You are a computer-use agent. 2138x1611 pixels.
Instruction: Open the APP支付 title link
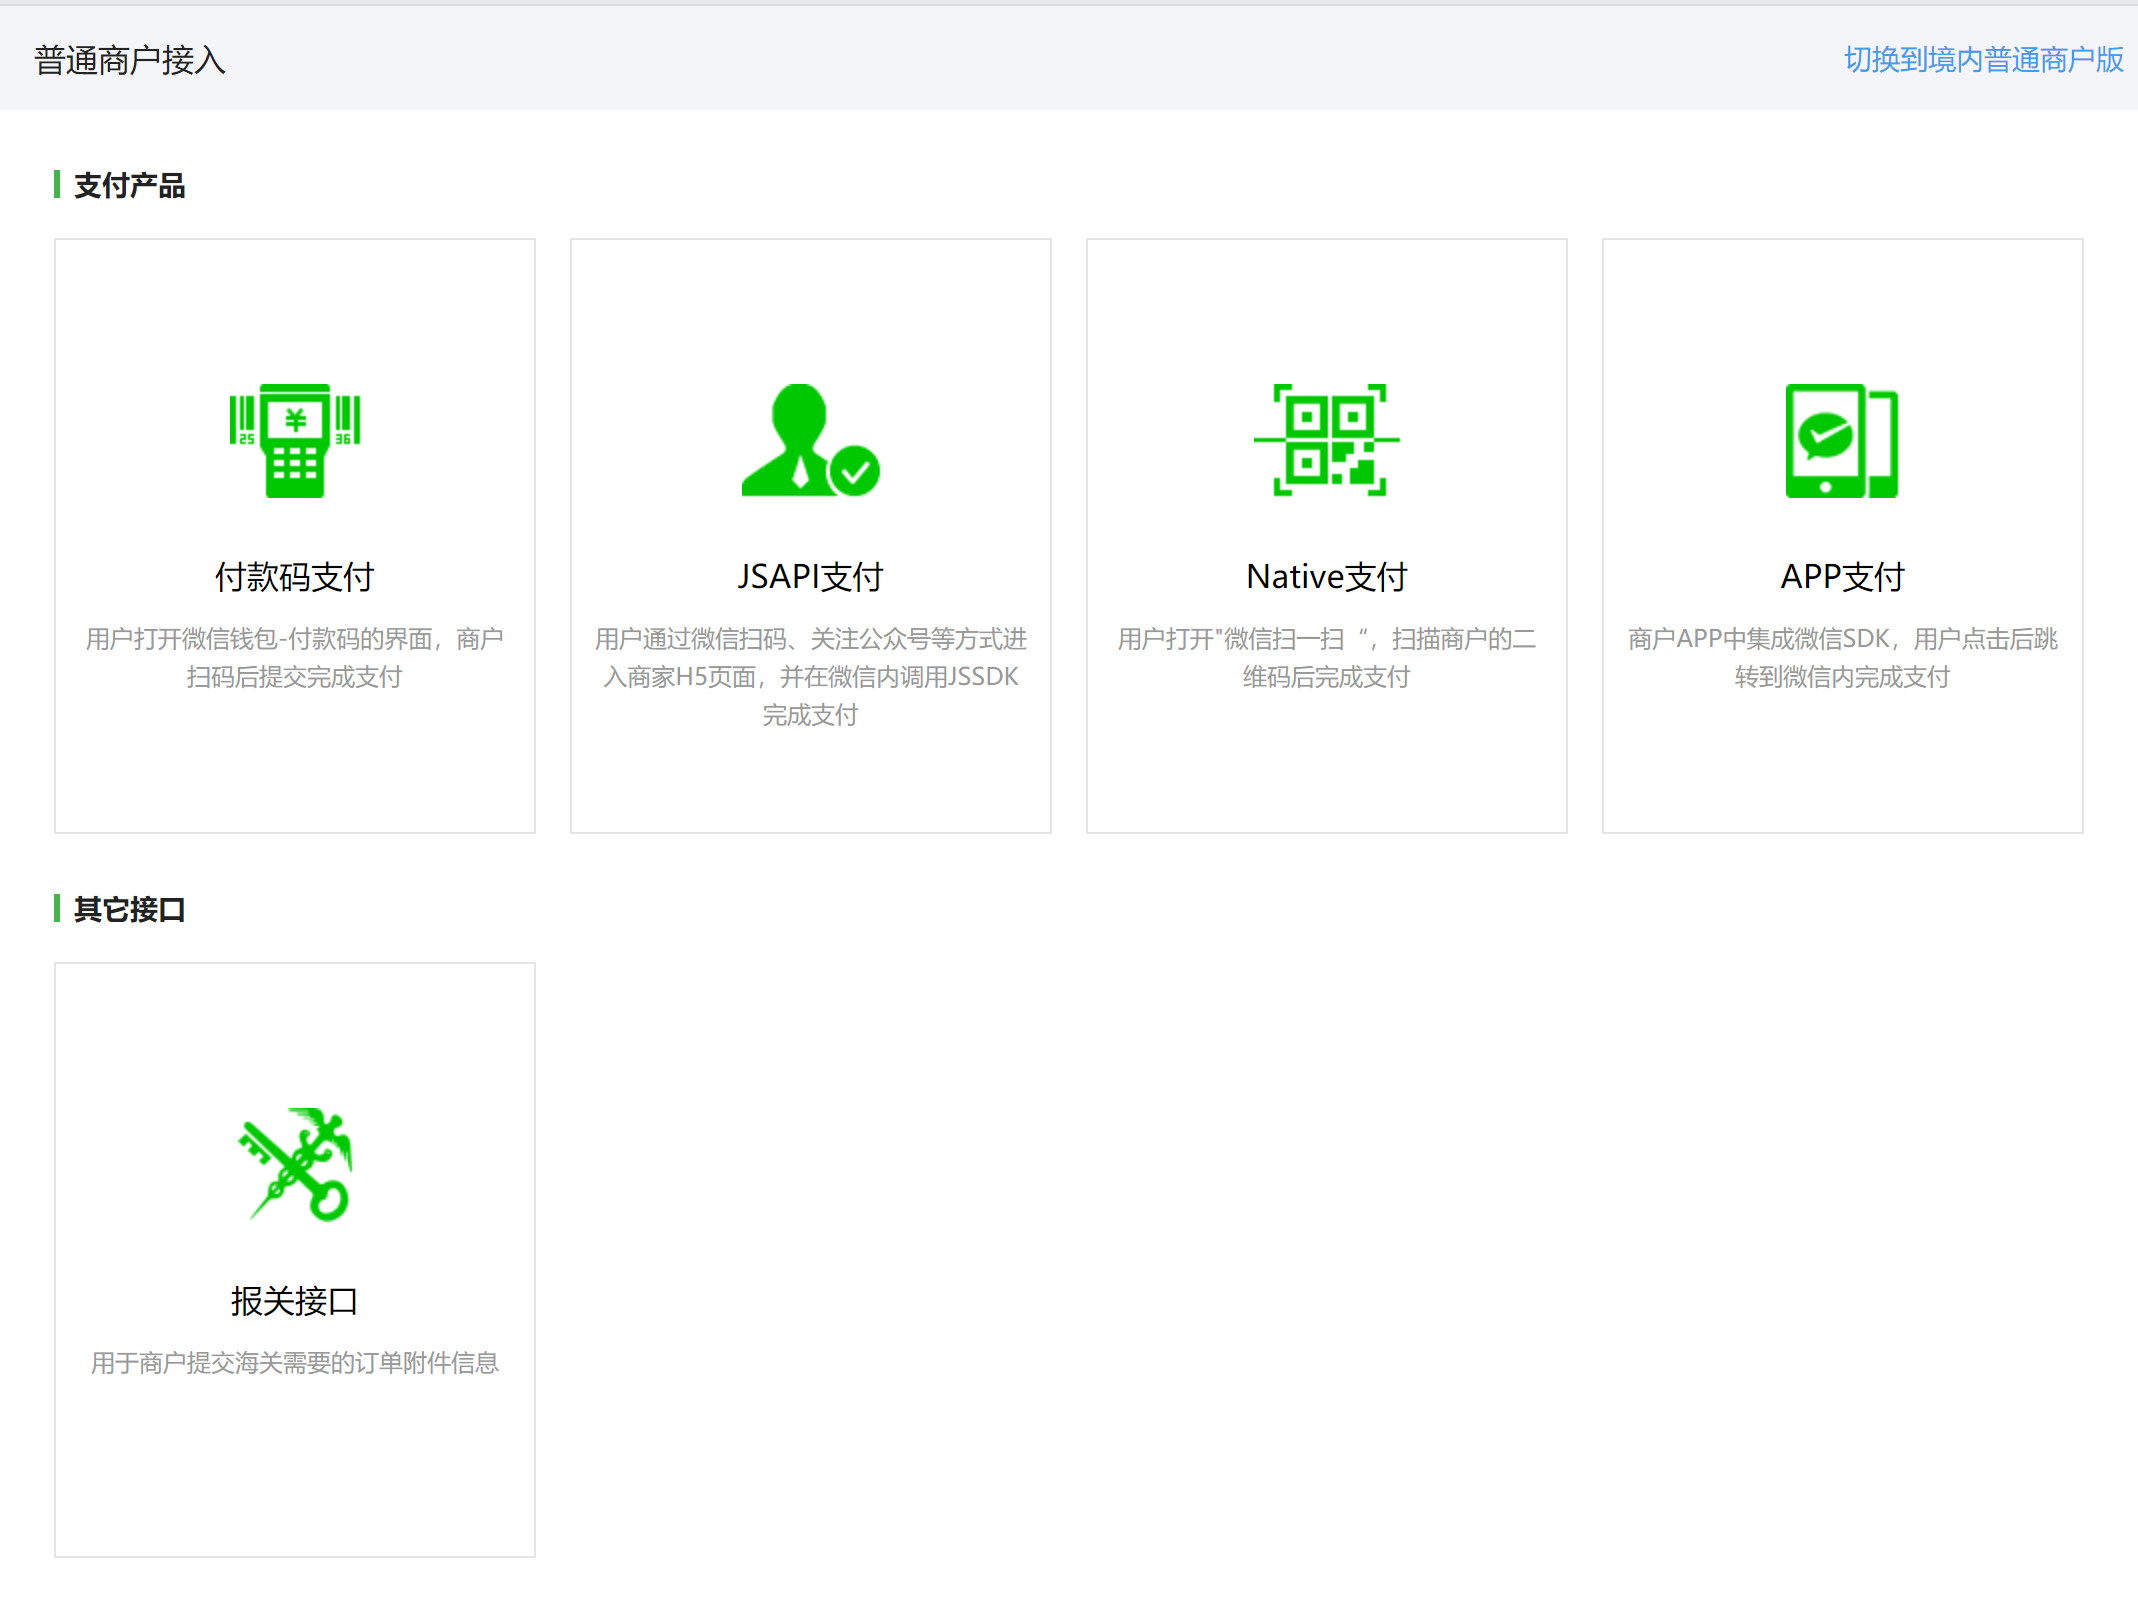click(x=1842, y=577)
